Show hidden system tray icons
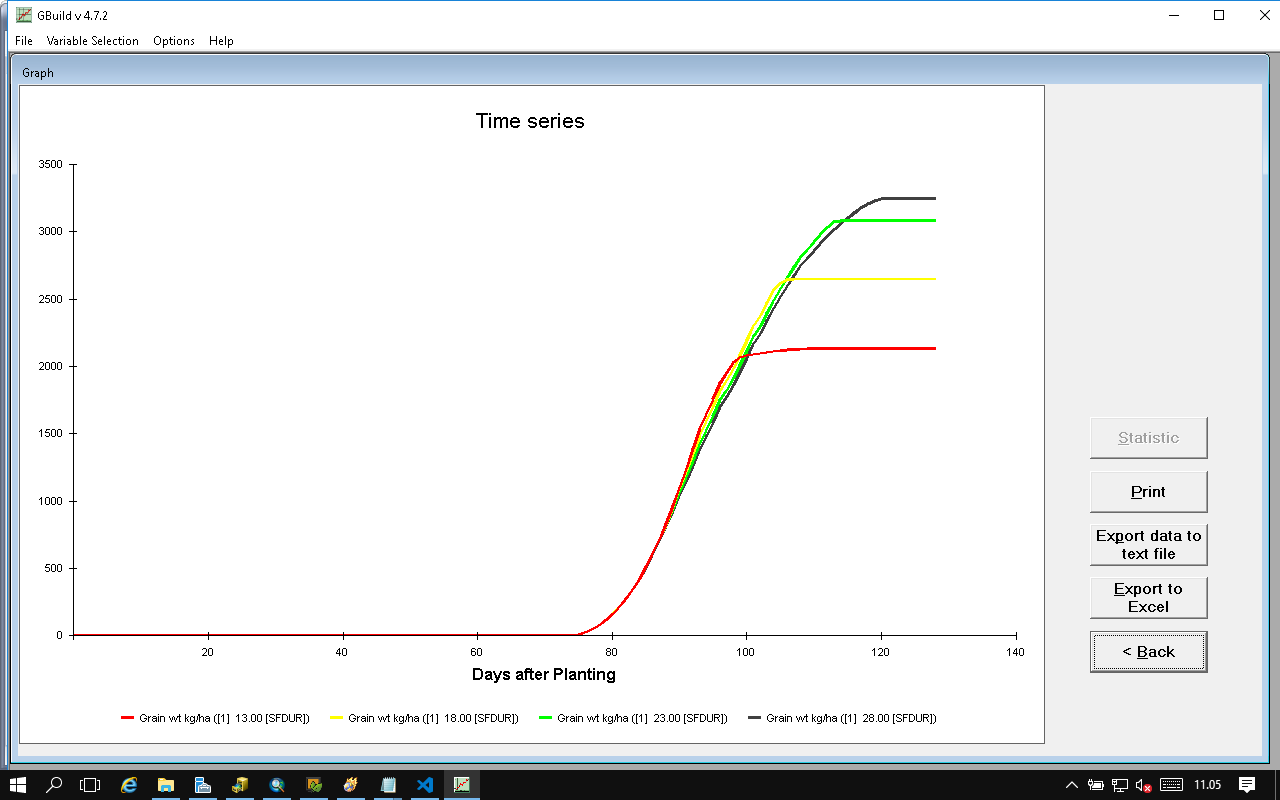Image resolution: width=1280 pixels, height=800 pixels. (1072, 785)
